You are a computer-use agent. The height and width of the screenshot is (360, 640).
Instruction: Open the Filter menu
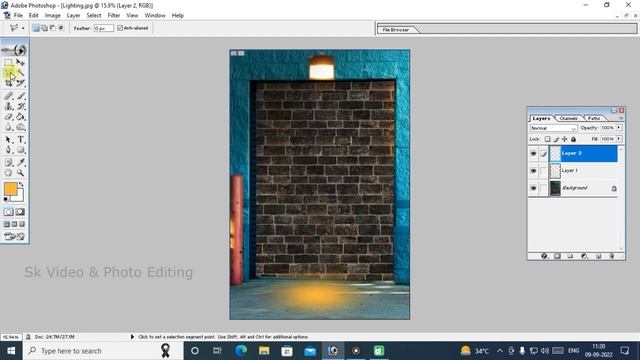(x=113, y=16)
